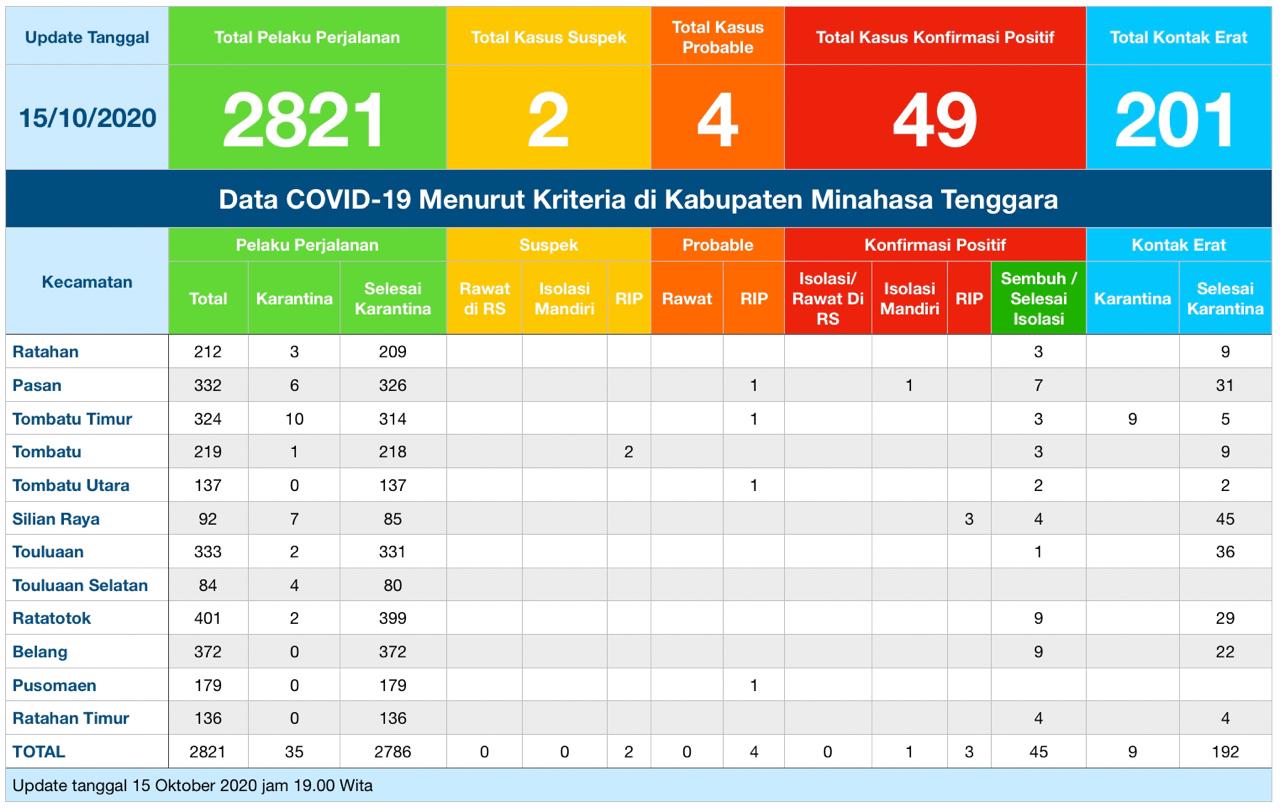This screenshot has width=1280, height=808.
Task: Select the Kecamatan column header
Action: pos(87,281)
